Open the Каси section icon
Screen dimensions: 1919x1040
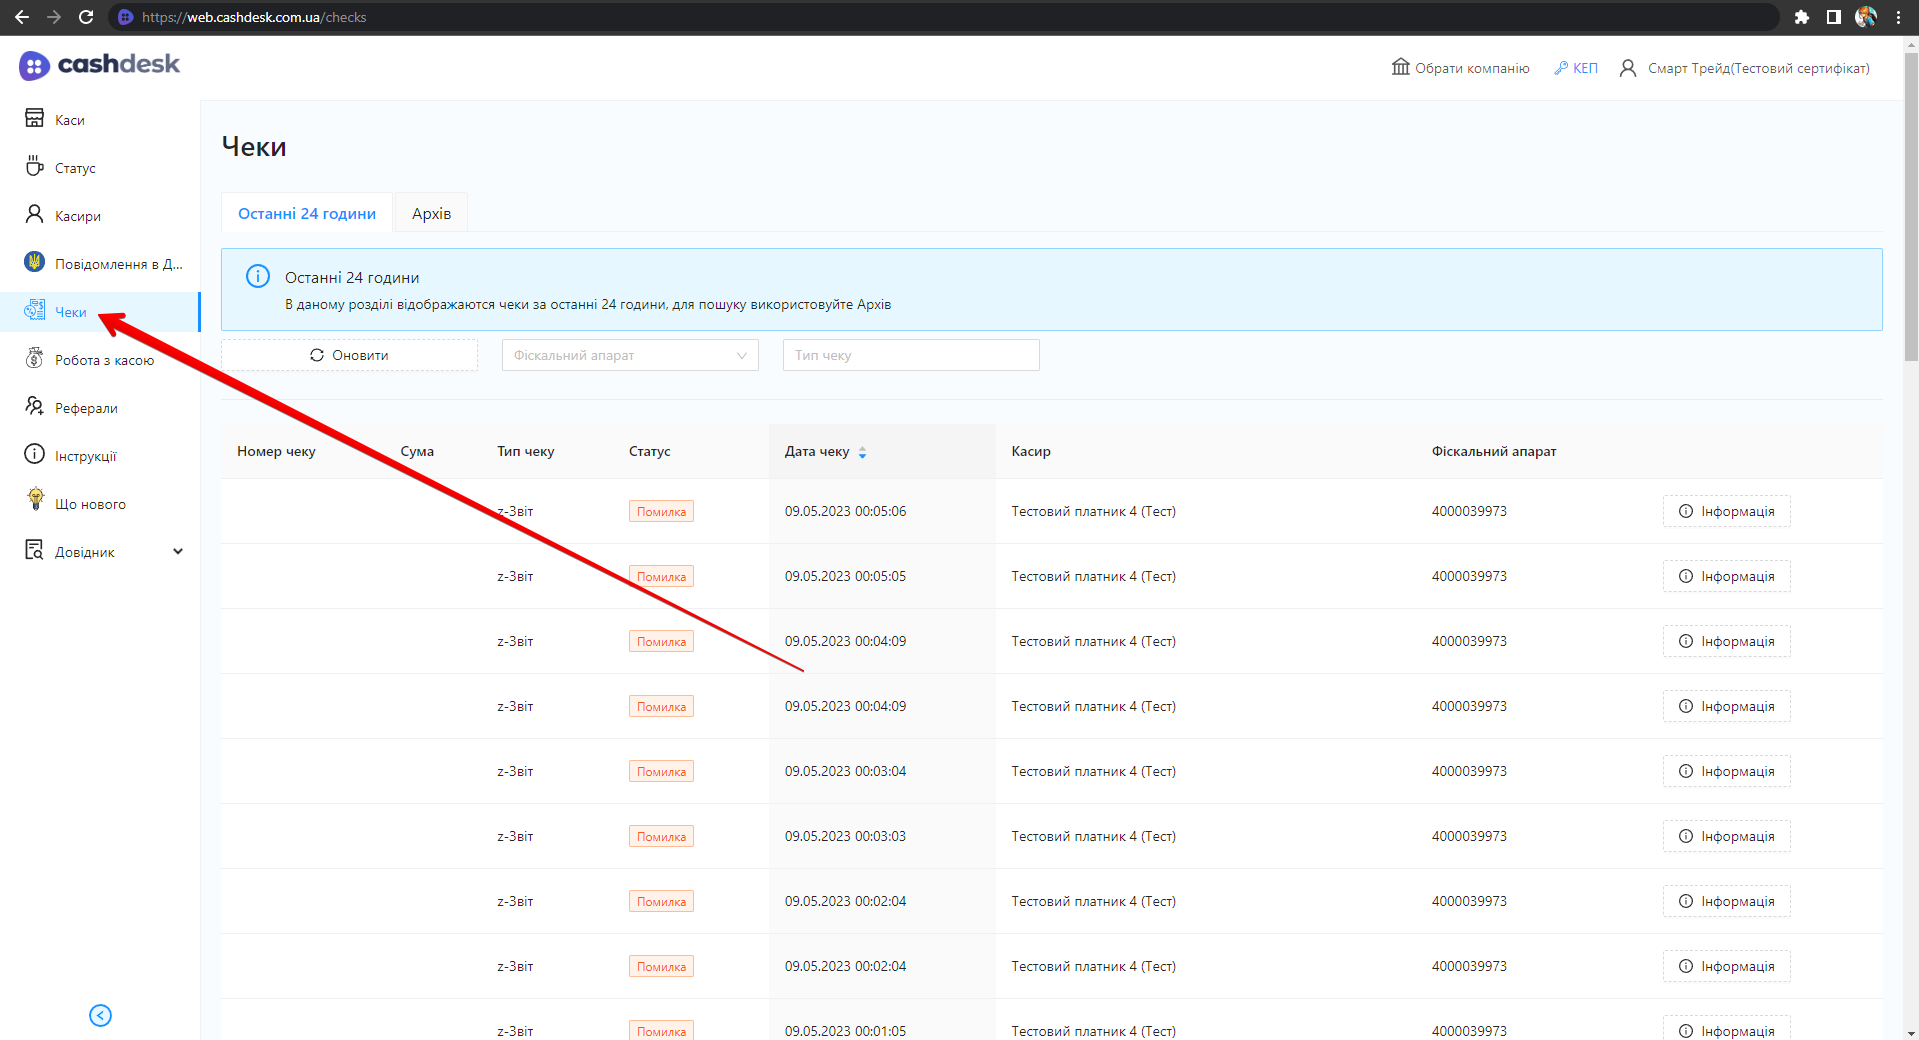(34, 118)
